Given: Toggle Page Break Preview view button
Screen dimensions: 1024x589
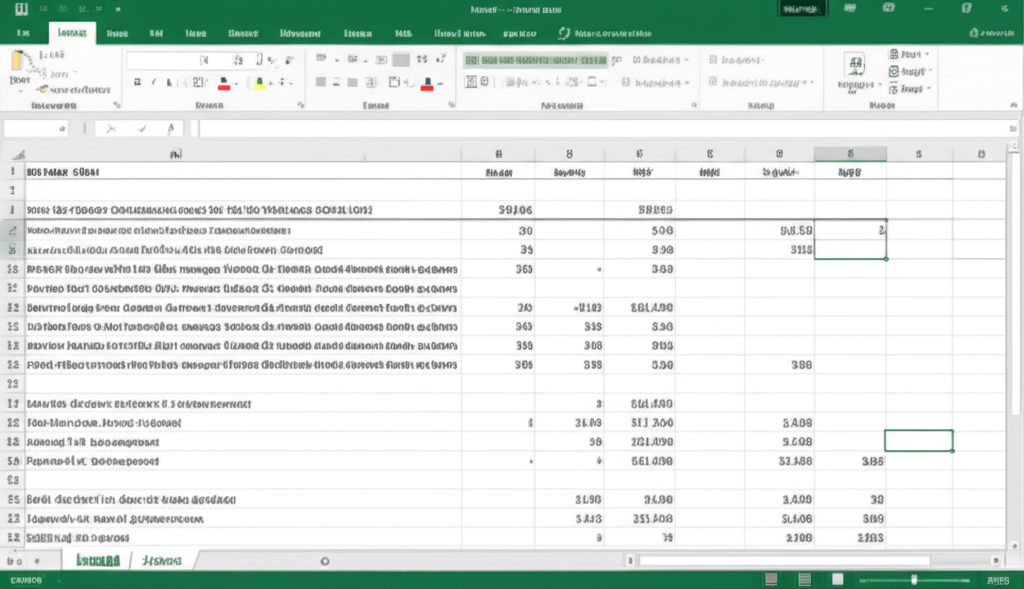Looking at the screenshot, I should 837,580.
